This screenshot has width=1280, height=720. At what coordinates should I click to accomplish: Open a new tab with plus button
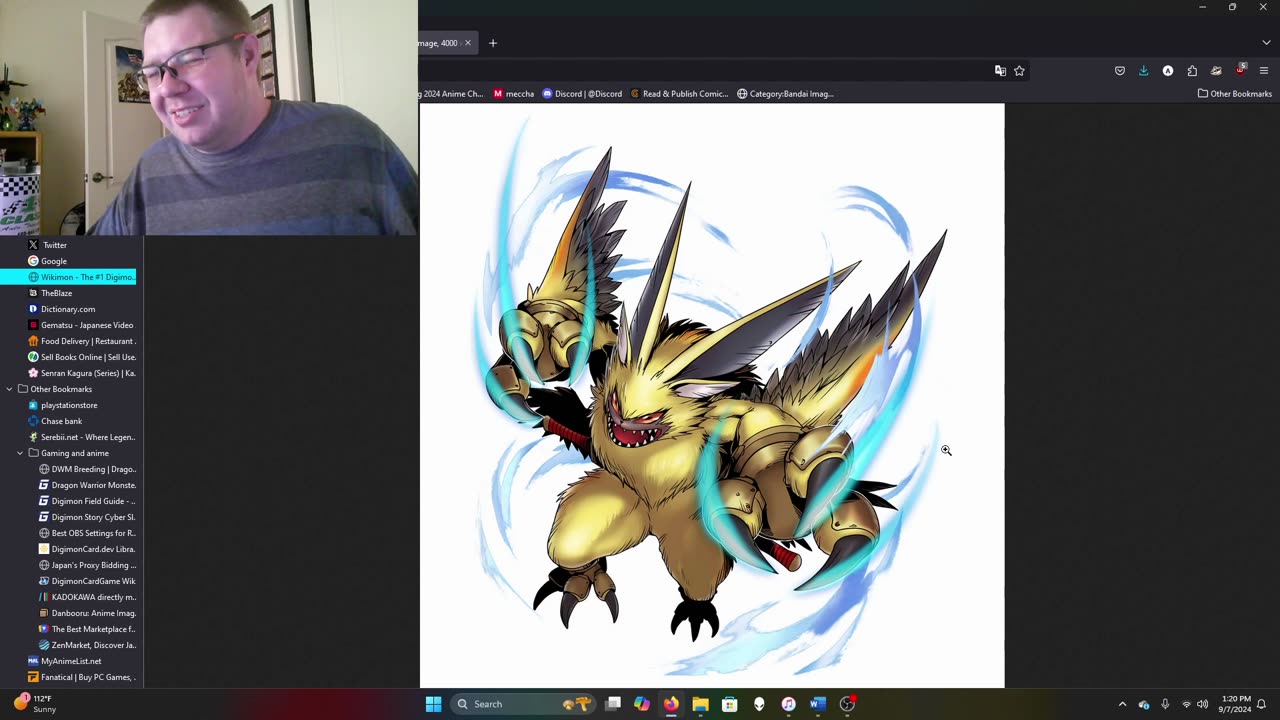click(x=492, y=43)
